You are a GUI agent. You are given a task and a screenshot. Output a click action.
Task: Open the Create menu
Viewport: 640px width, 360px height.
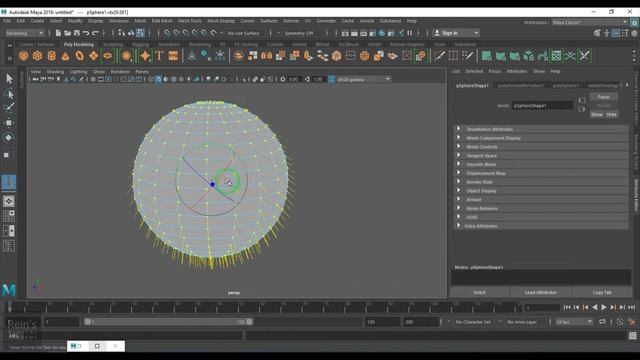[37, 21]
